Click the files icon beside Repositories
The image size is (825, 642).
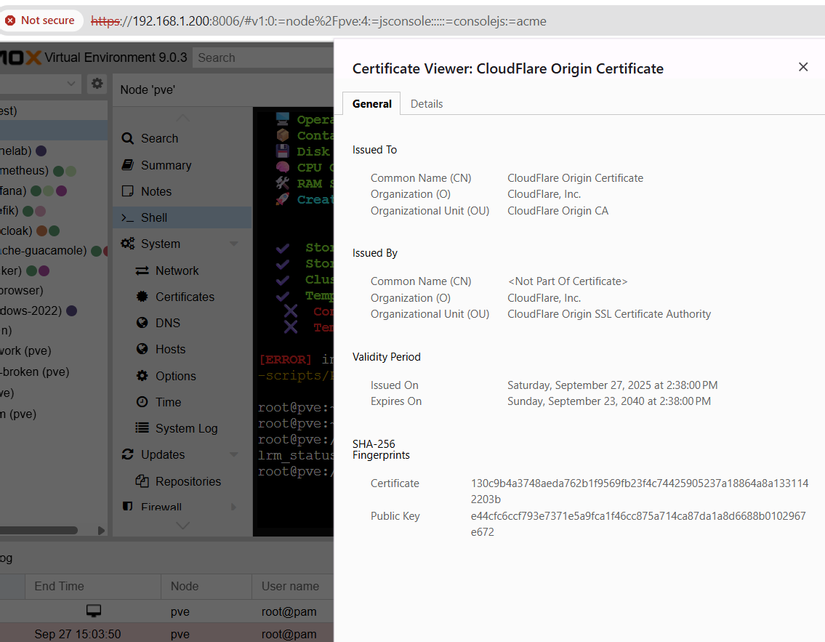pyautogui.click(x=142, y=481)
